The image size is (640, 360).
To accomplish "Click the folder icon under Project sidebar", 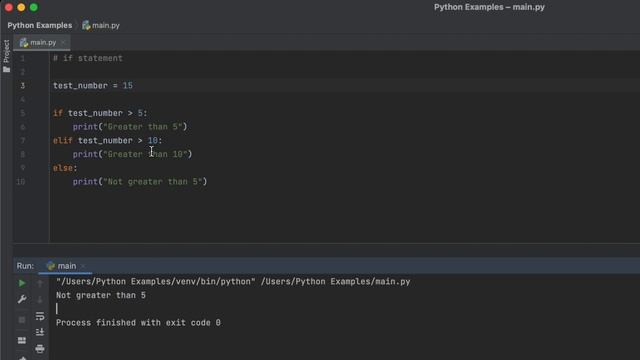I will [x=6, y=70].
